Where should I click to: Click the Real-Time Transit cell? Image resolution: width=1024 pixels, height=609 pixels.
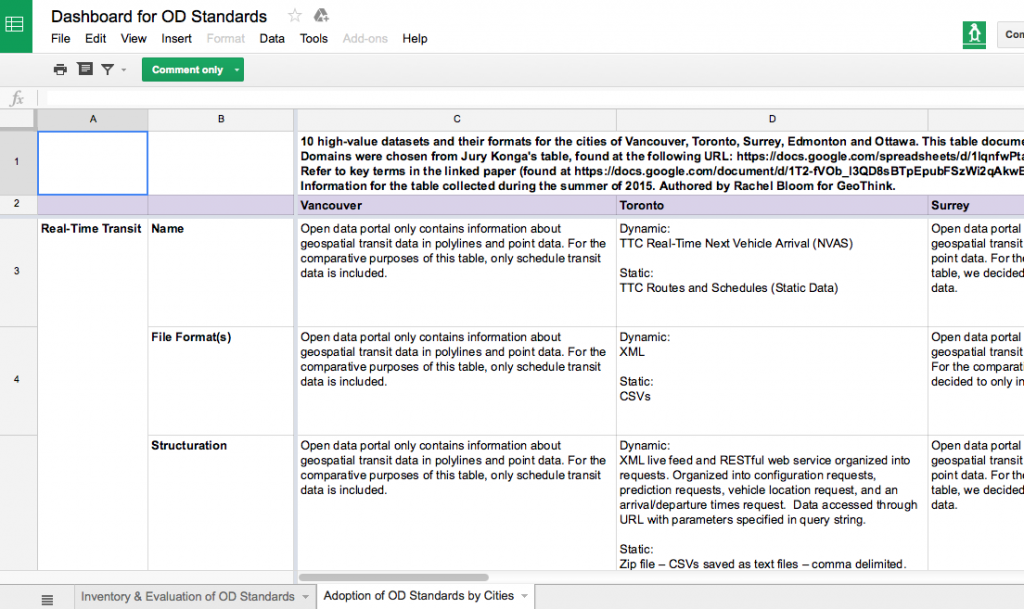(93, 394)
